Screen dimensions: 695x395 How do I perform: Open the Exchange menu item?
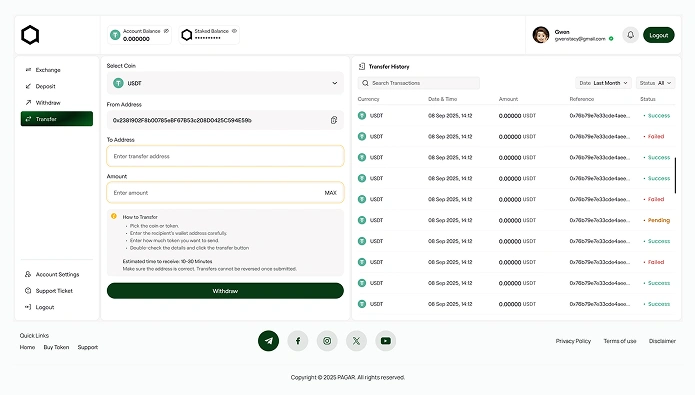pyautogui.click(x=57, y=70)
